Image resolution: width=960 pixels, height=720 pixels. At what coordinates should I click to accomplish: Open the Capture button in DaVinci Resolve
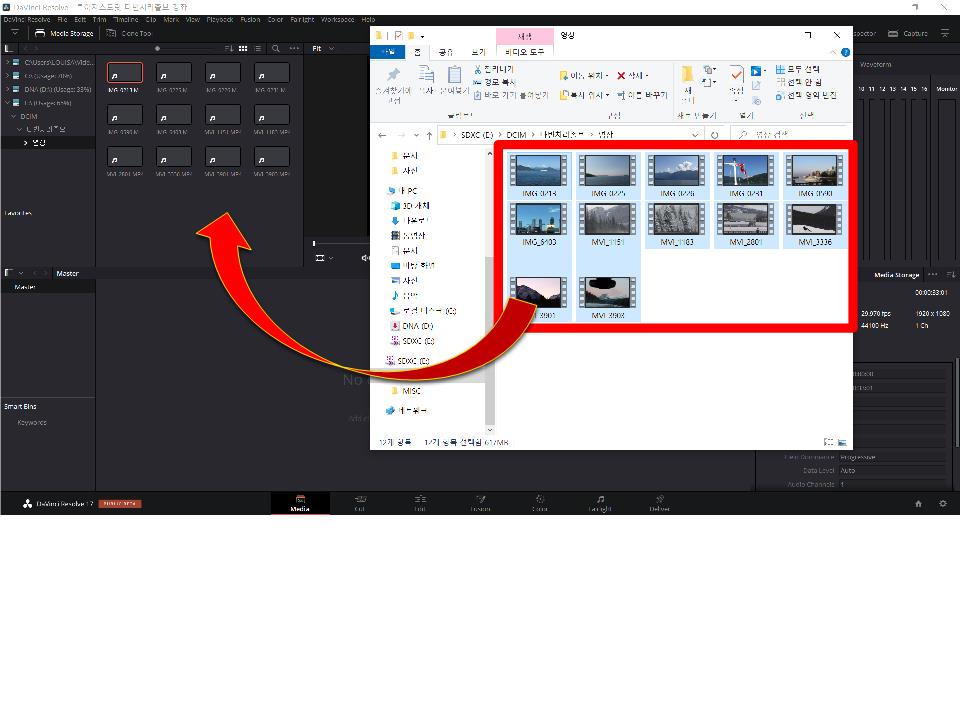(x=908, y=33)
